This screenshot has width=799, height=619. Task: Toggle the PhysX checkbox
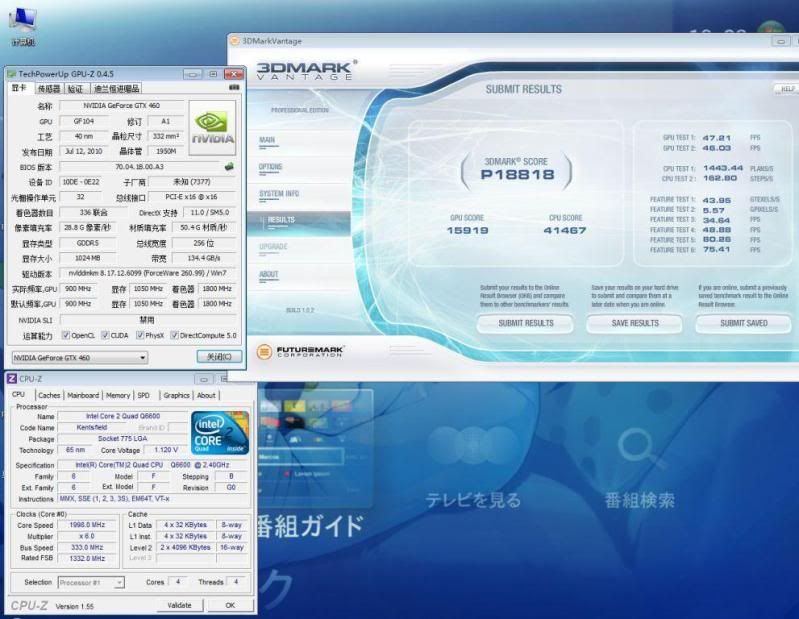coord(139,335)
